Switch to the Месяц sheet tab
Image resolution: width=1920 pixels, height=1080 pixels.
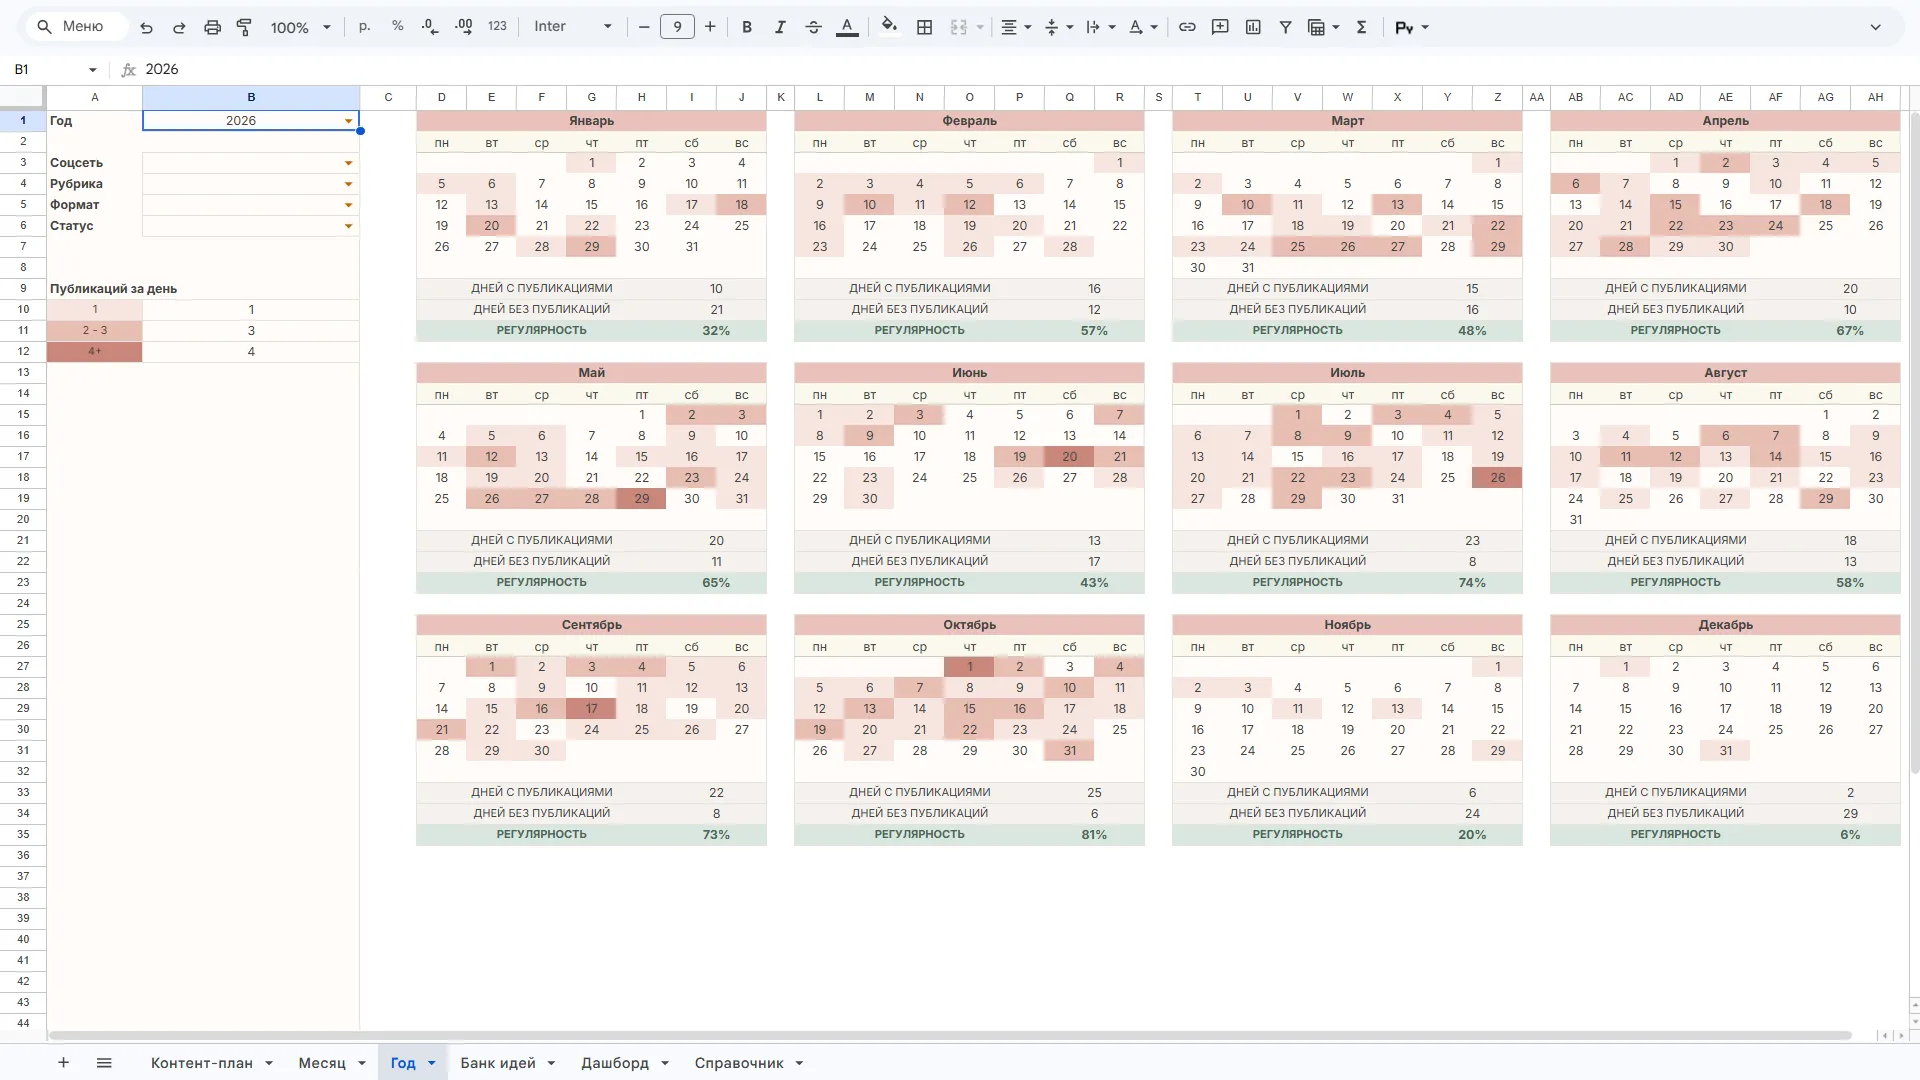322,1063
